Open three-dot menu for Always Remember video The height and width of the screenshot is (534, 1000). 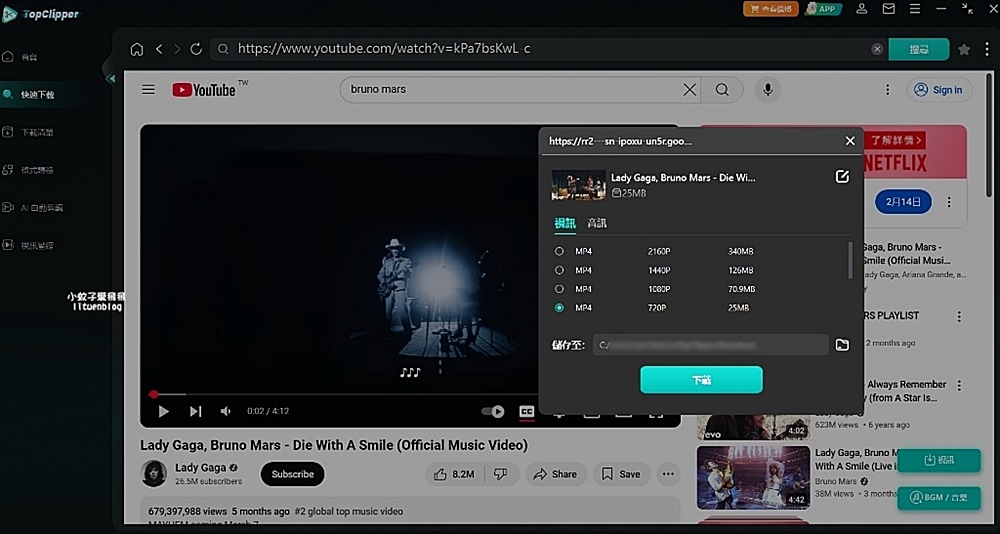coord(959,385)
